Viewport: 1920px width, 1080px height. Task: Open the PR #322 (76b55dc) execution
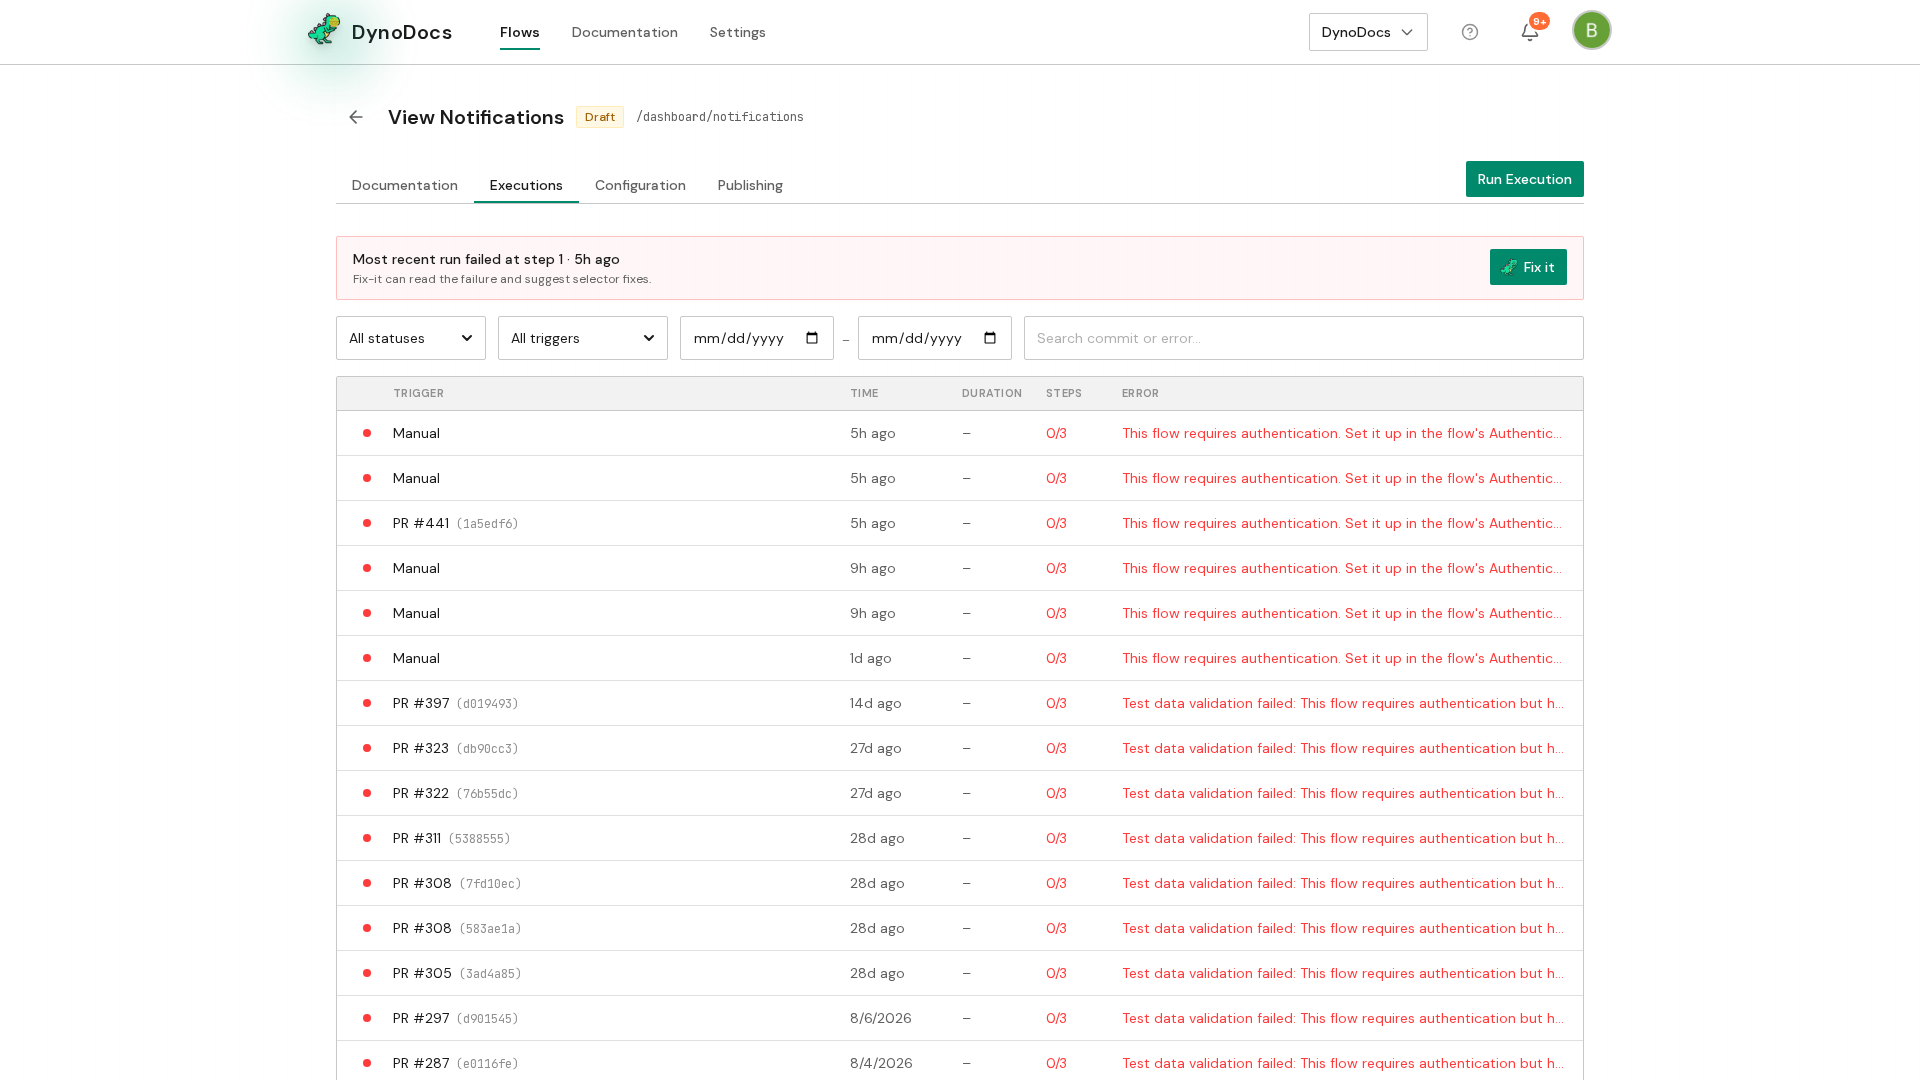(x=960, y=793)
